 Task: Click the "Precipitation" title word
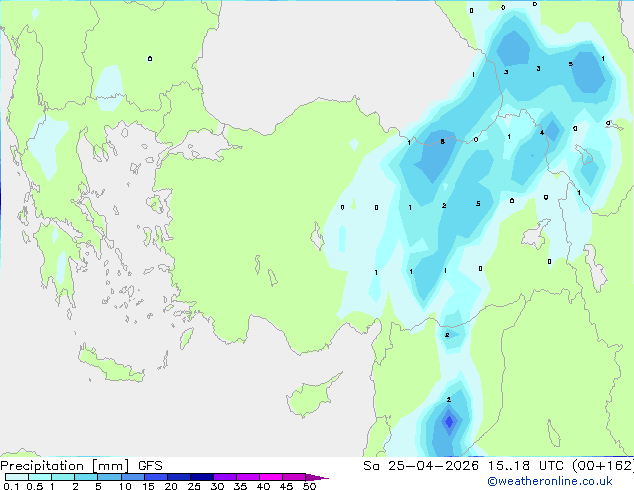coord(42,466)
